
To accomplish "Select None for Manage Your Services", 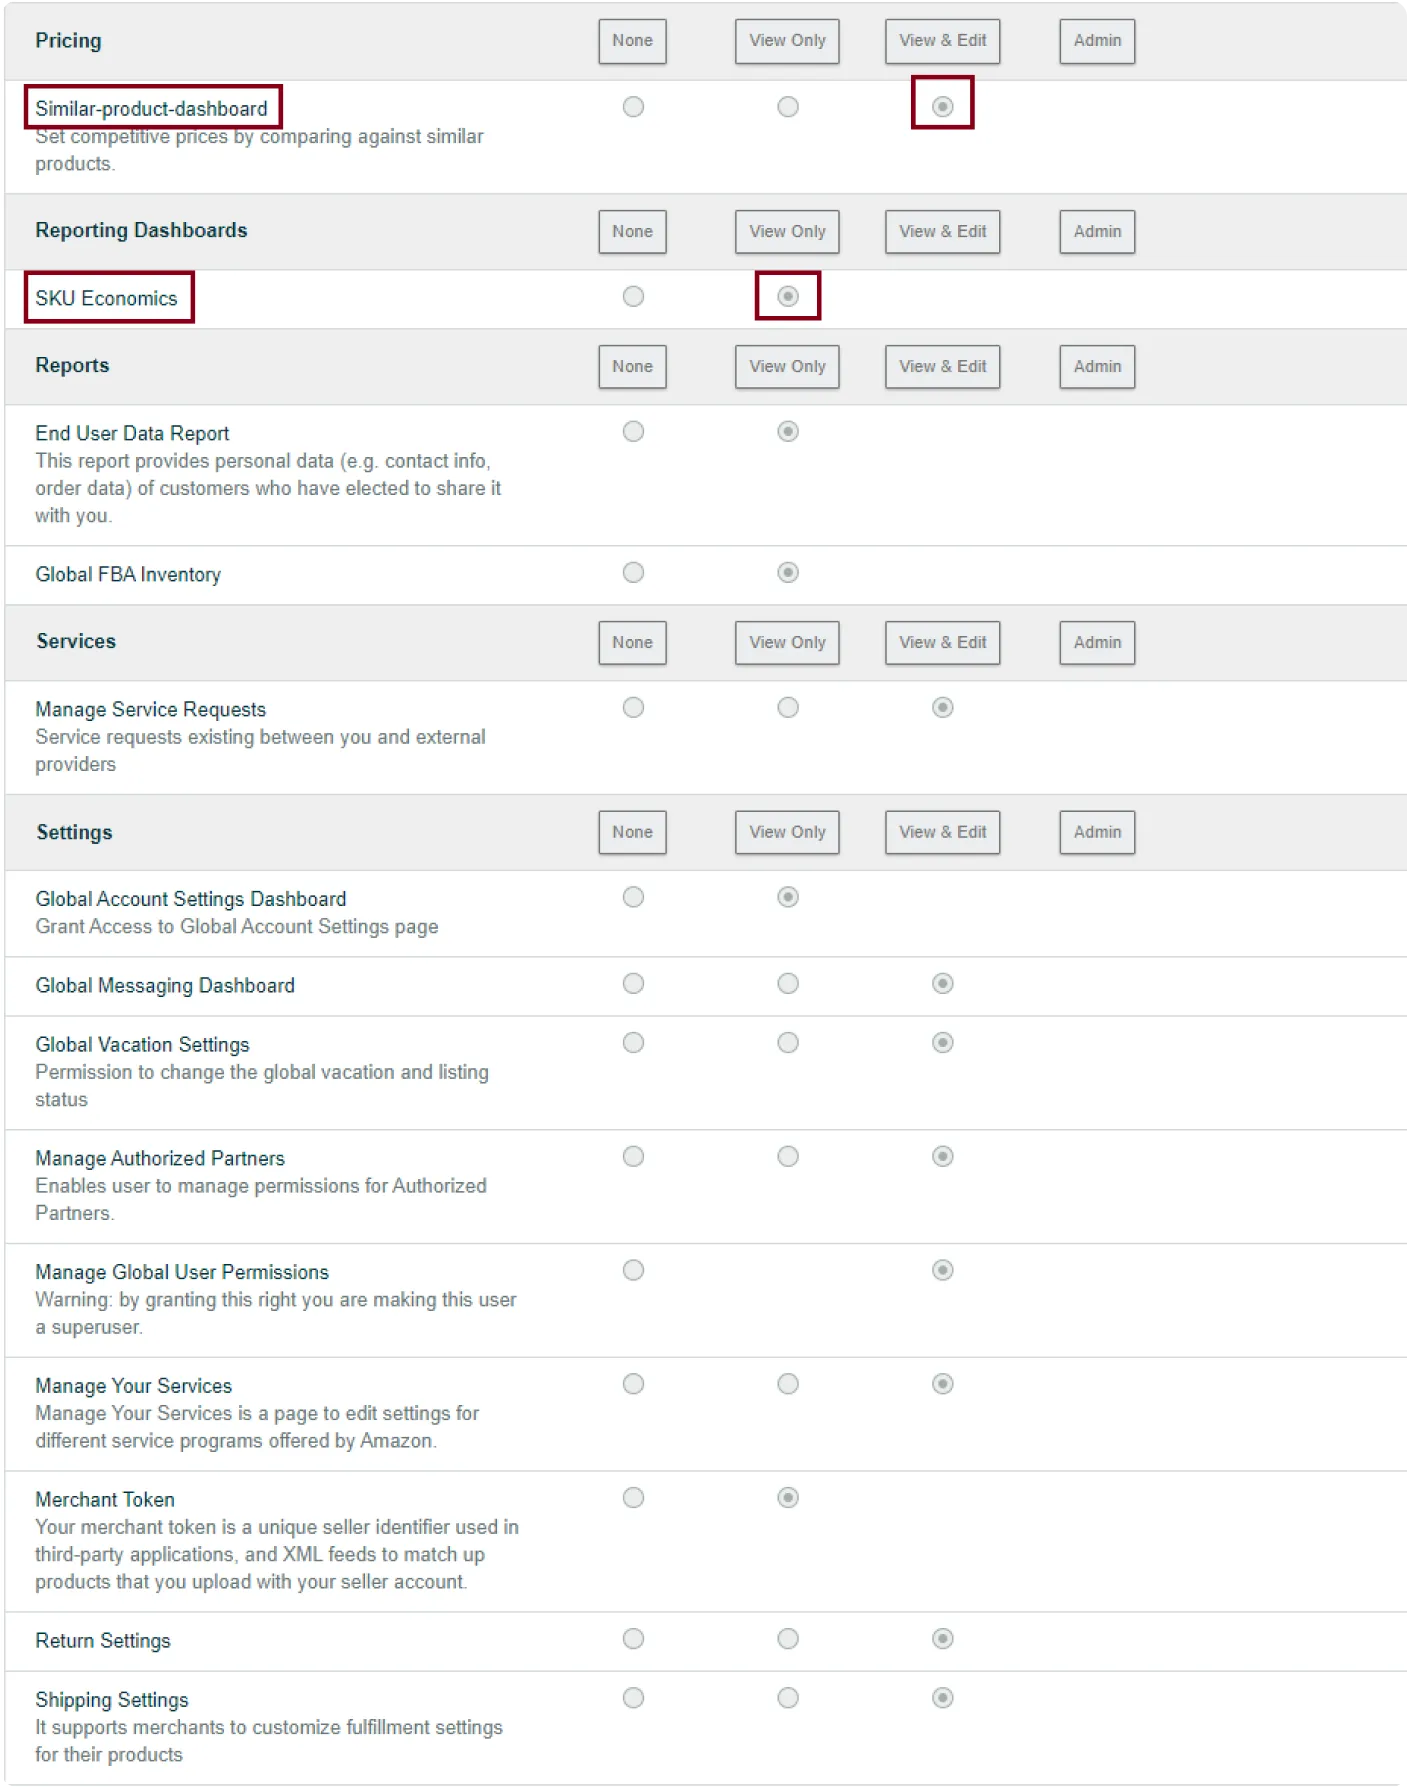I will tap(633, 1384).
